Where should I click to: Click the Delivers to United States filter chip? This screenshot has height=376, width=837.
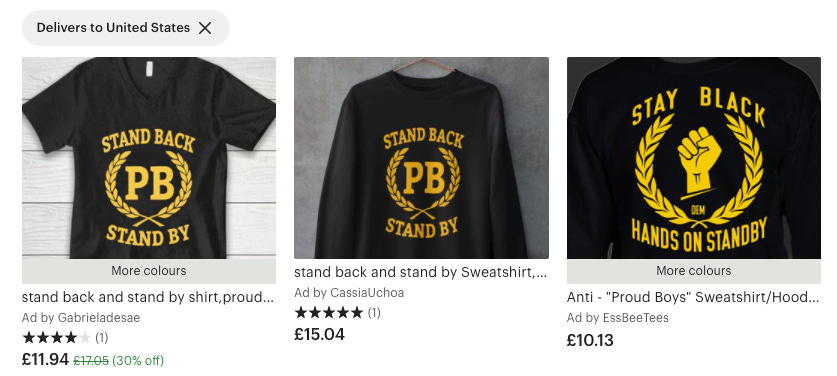pyautogui.click(x=125, y=28)
